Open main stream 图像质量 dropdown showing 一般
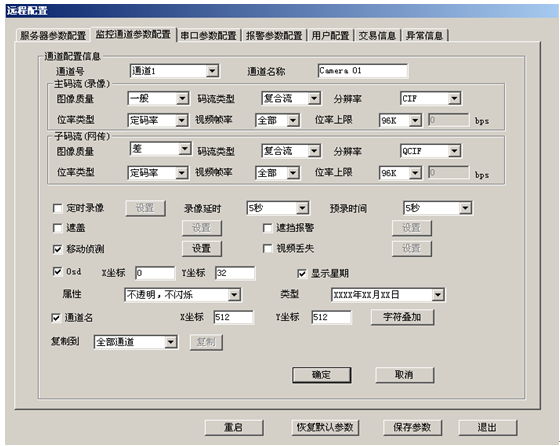The height and width of the screenshot is (446, 560). (158, 98)
